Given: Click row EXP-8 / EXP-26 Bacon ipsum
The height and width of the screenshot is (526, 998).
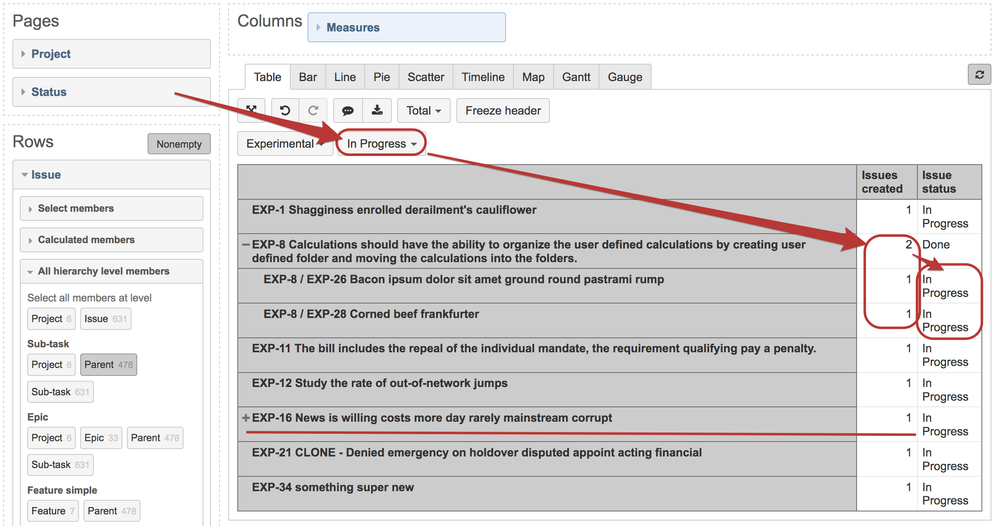Looking at the screenshot, I should (547, 286).
